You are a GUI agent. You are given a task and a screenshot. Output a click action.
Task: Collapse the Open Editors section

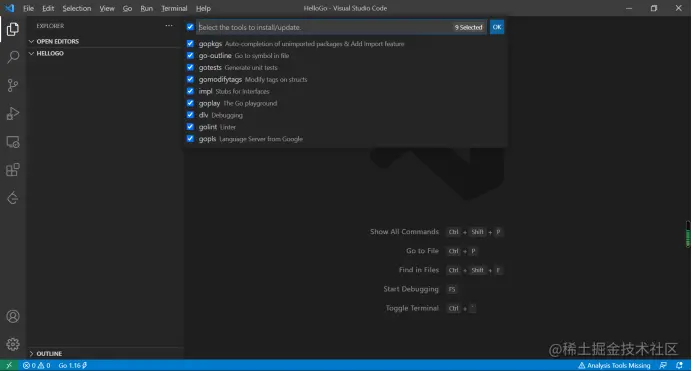105,41
